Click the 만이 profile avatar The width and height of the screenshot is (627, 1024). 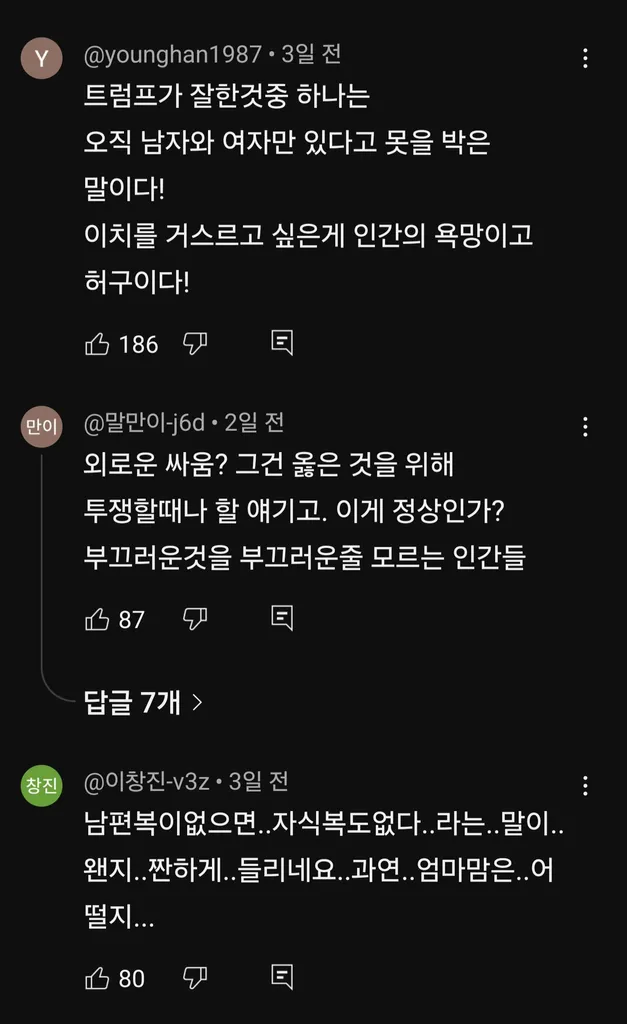click(42, 427)
